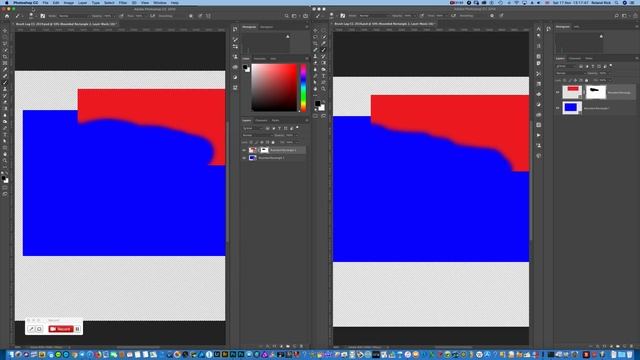640x360 pixels.
Task: Select the Hand tool in left window toolbar
Action: tap(5, 154)
